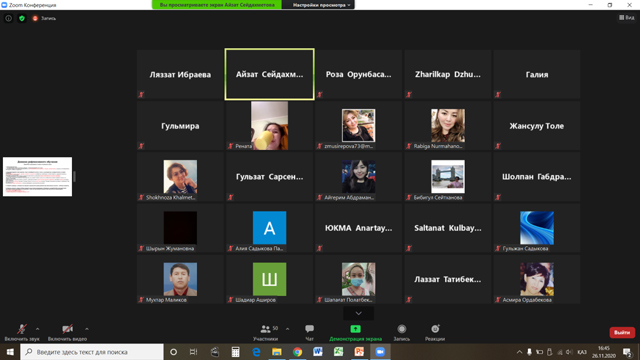Open the Чат chat panel
The width and height of the screenshot is (640, 360).
tap(309, 332)
